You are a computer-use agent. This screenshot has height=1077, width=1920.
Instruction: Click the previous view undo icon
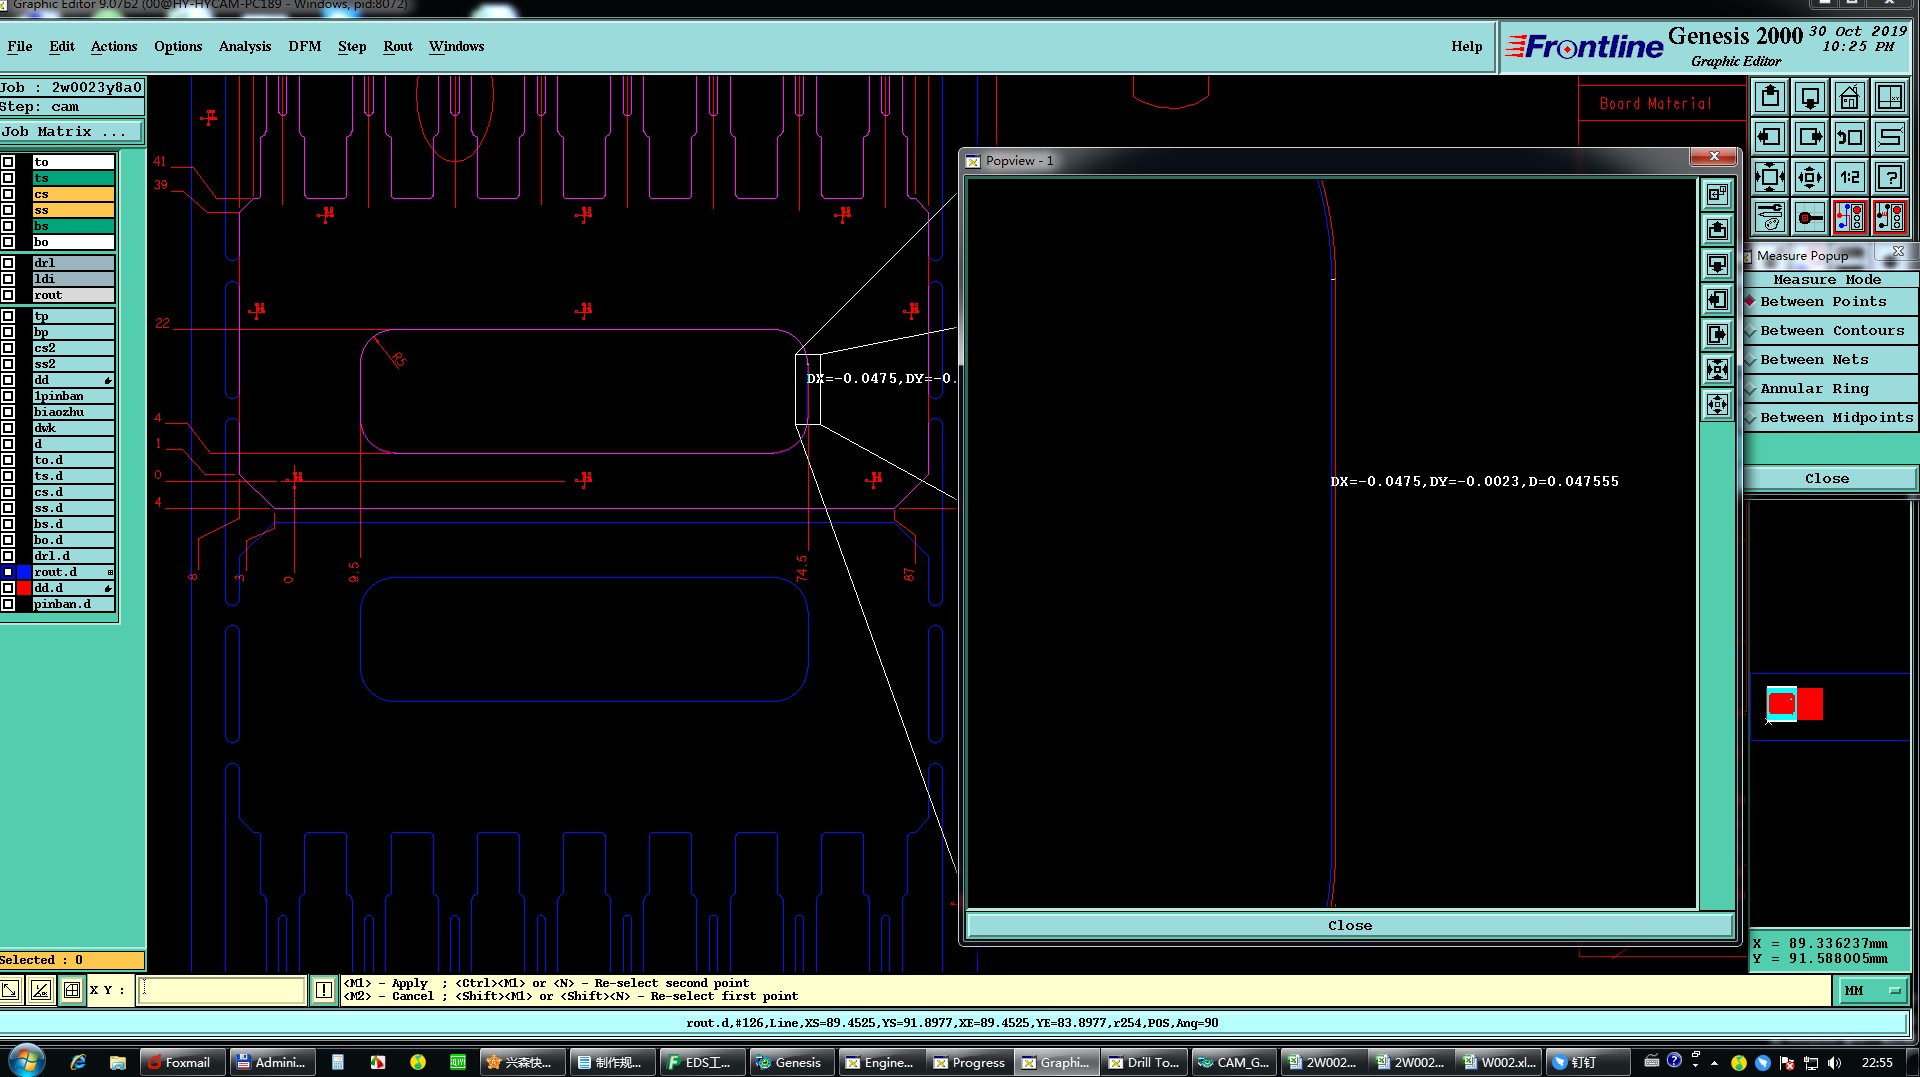pyautogui.click(x=1849, y=138)
